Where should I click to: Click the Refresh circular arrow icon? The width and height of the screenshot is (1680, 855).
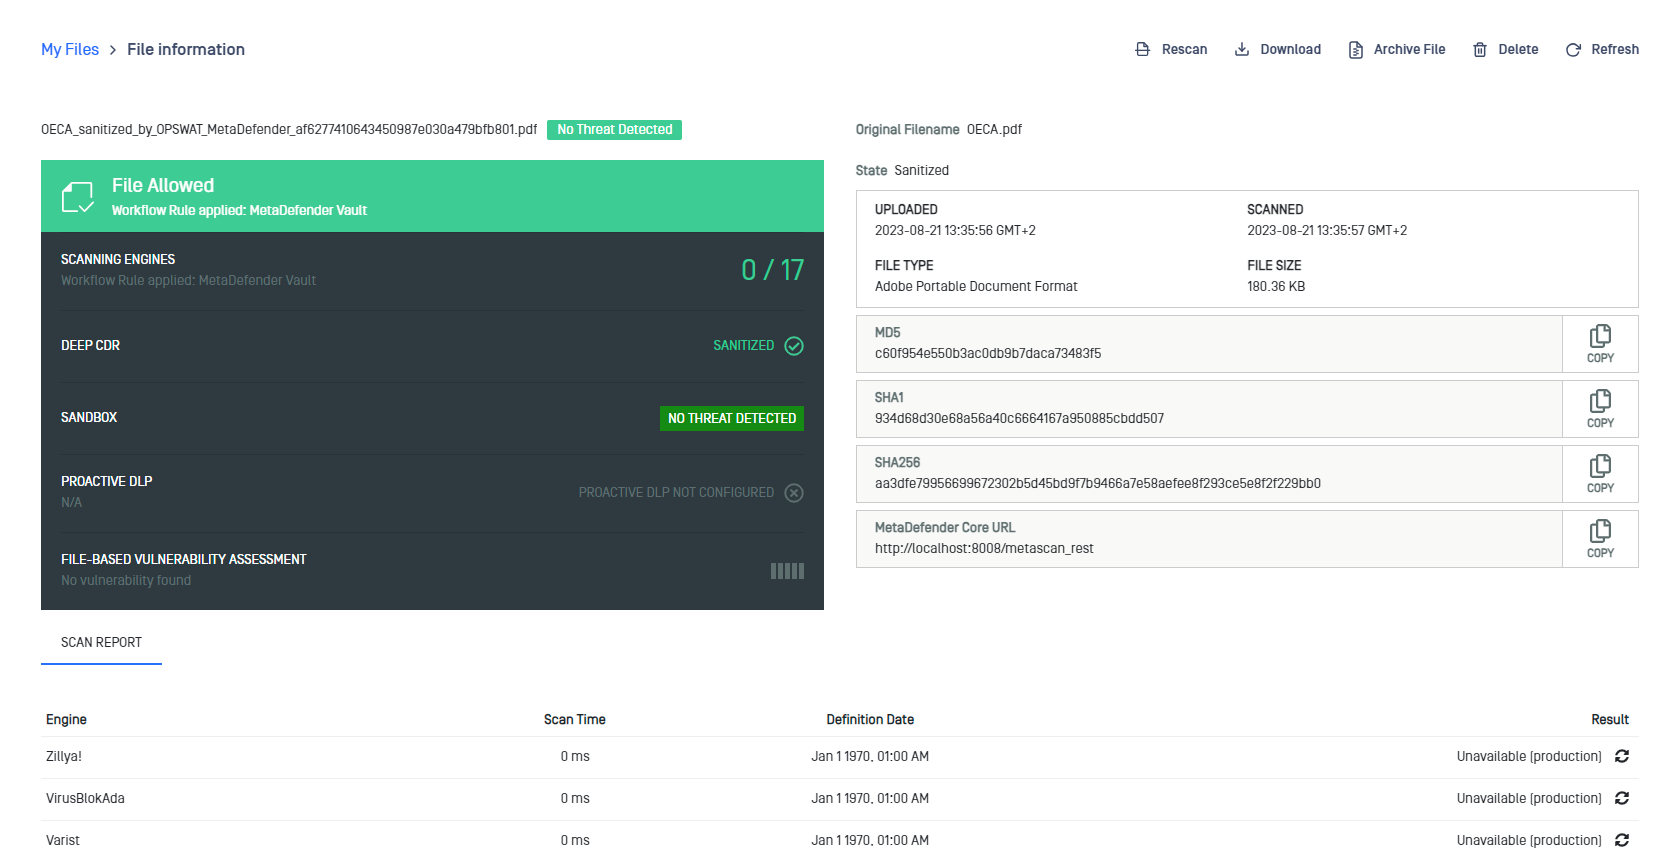coord(1573,50)
